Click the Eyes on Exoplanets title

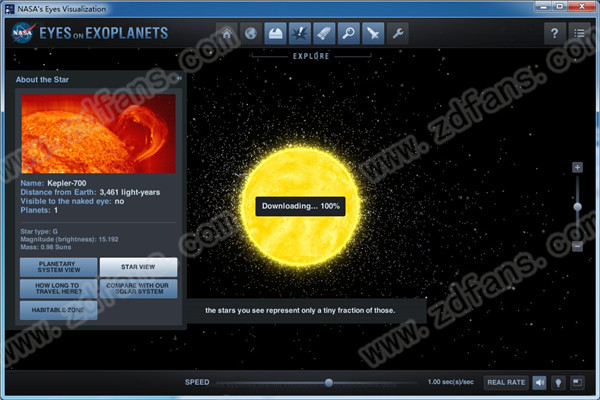click(x=103, y=33)
